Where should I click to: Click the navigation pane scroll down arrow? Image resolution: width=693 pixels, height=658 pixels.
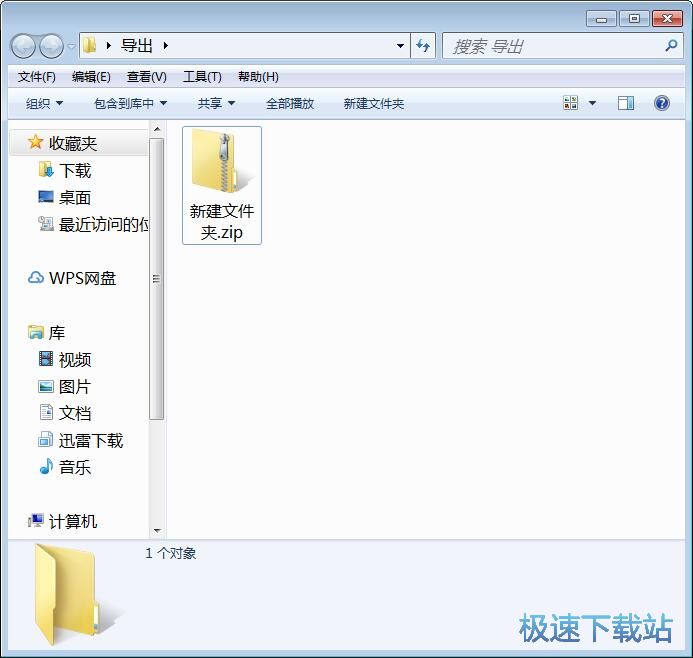[156, 530]
